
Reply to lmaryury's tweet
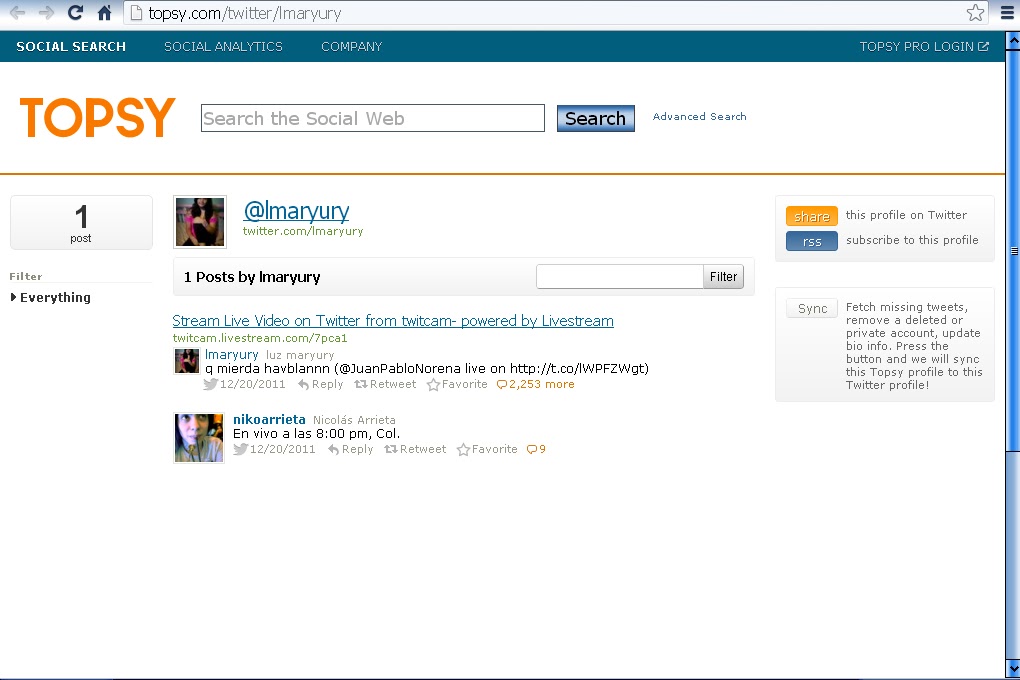tap(321, 385)
